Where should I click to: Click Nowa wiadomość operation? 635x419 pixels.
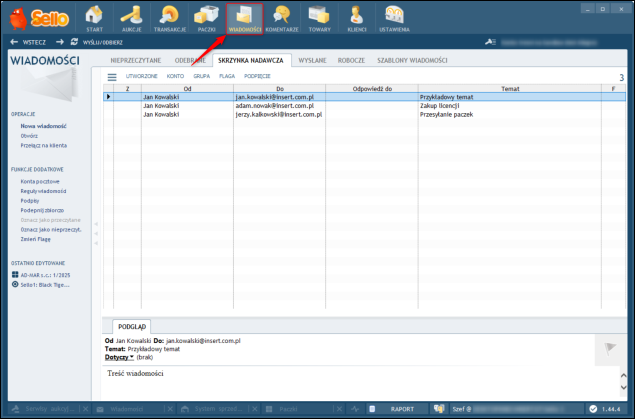coord(43,126)
